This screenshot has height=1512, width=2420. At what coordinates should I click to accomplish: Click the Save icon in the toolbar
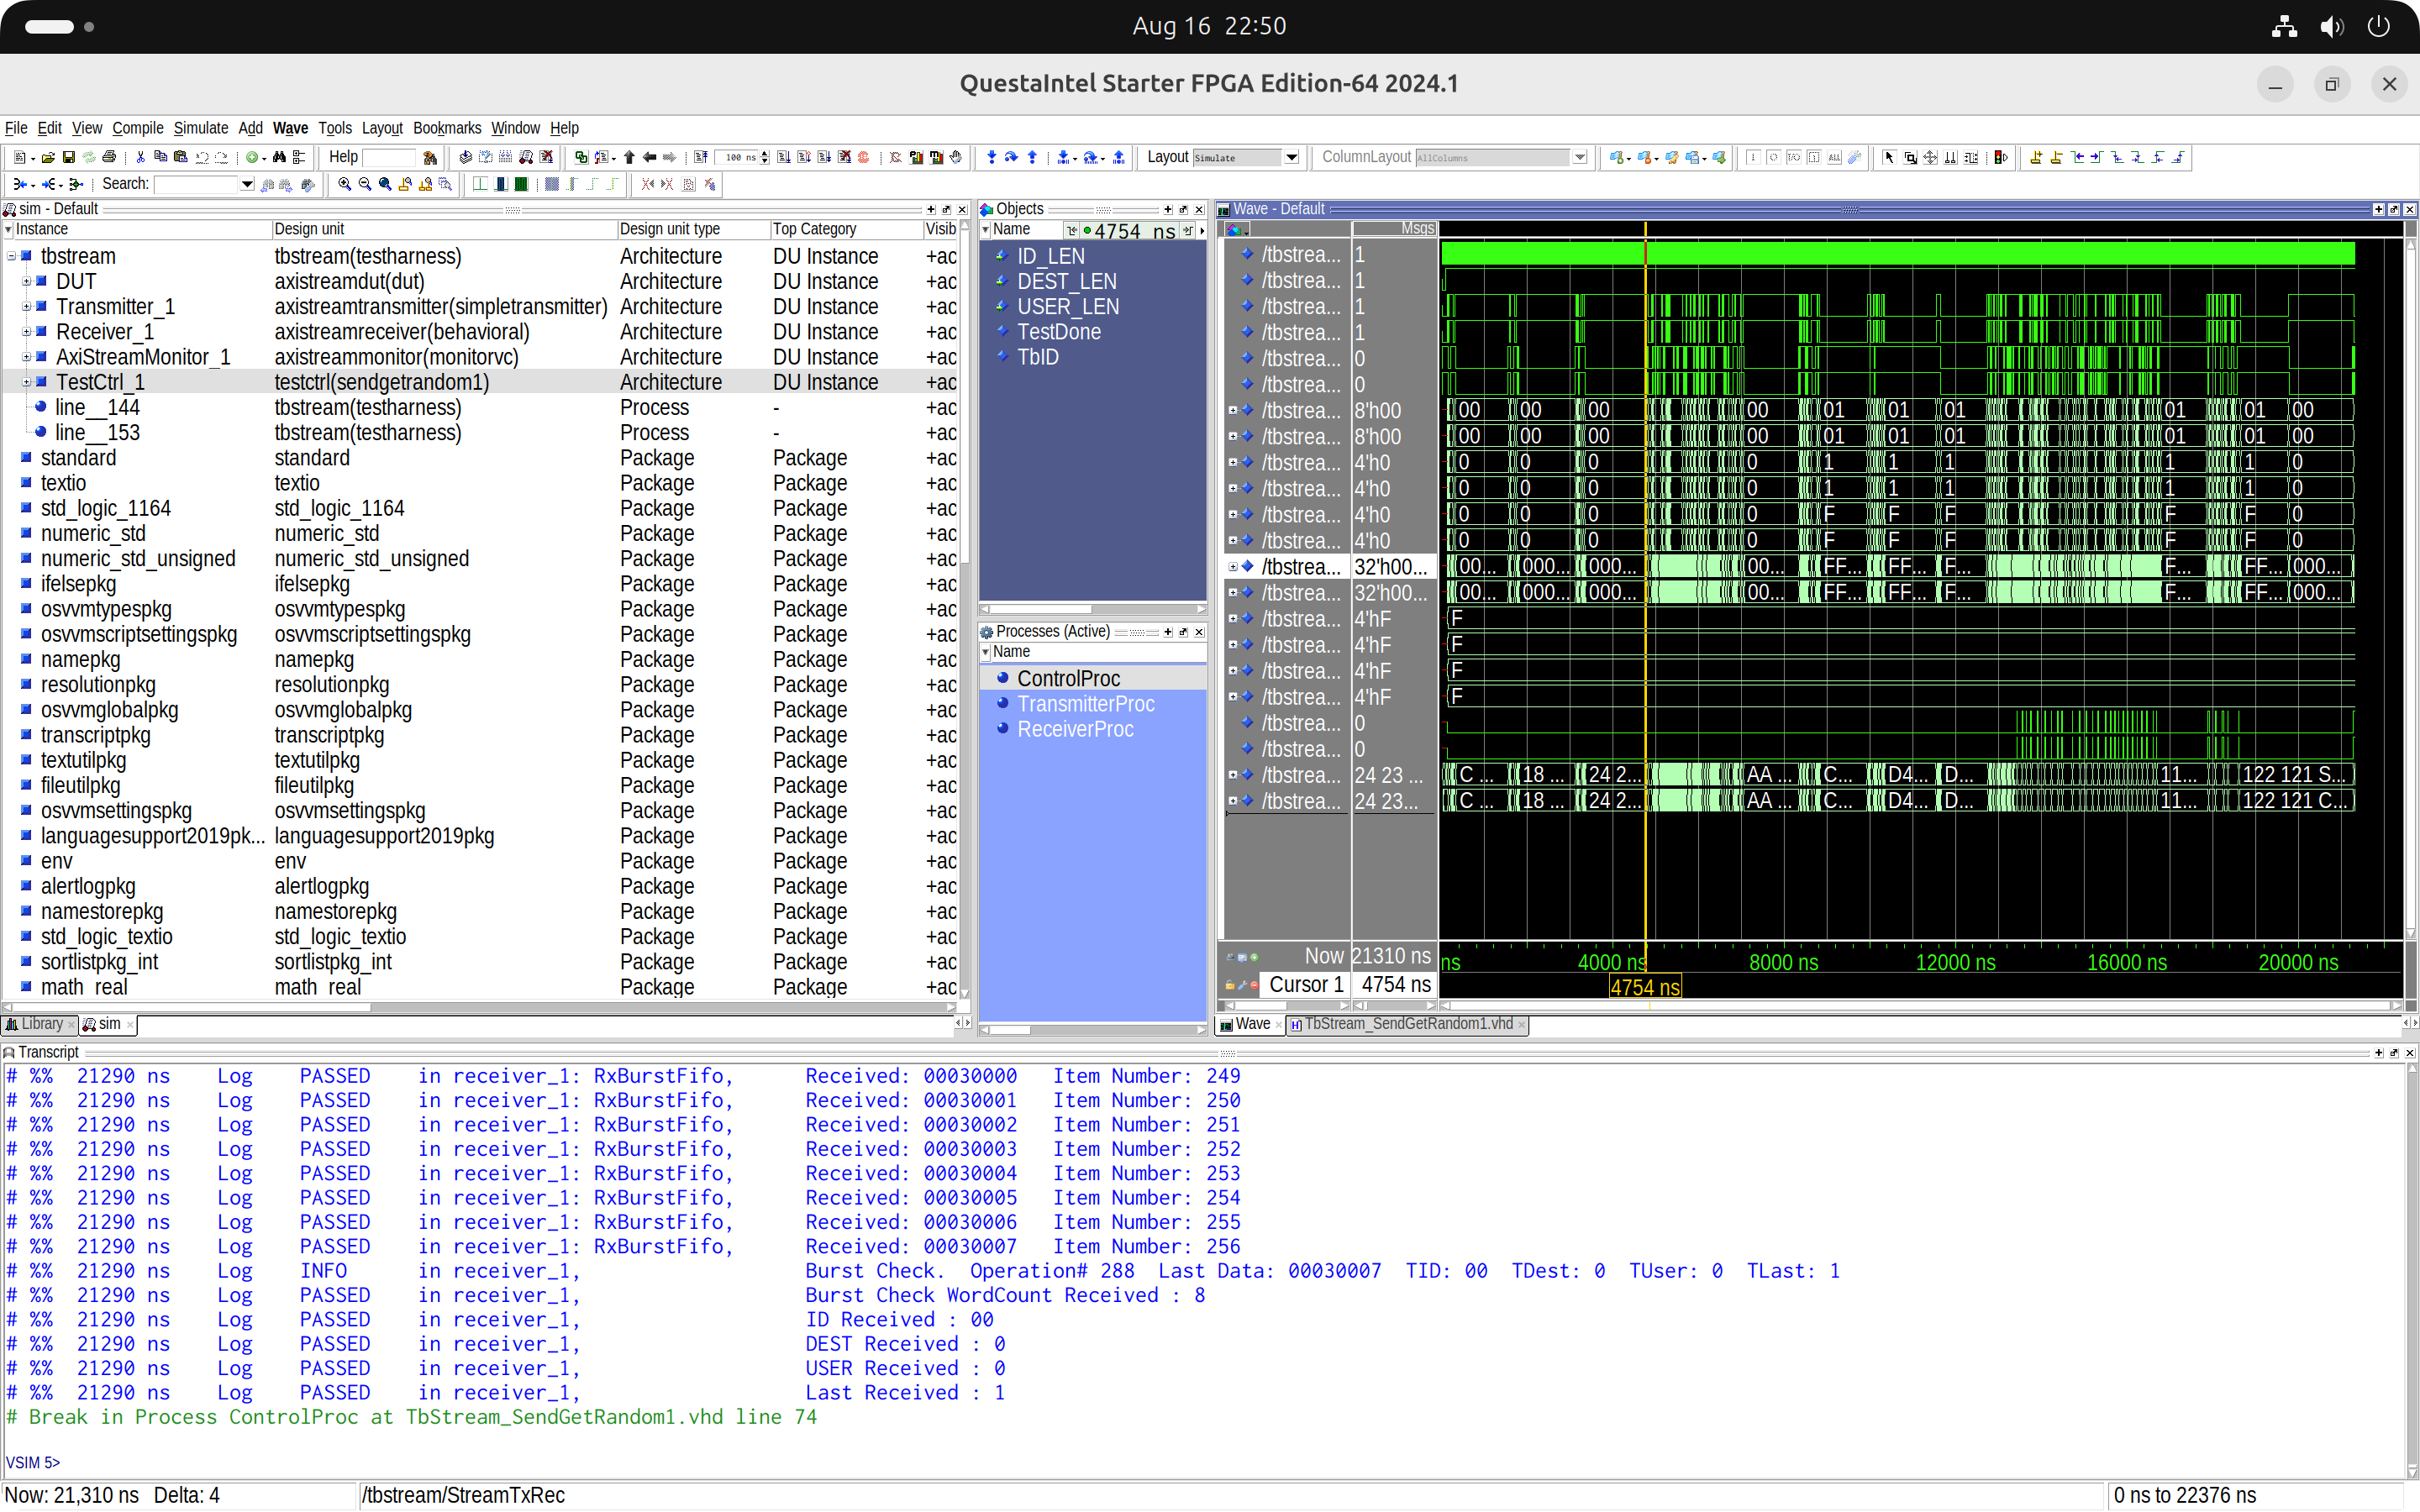68,157
